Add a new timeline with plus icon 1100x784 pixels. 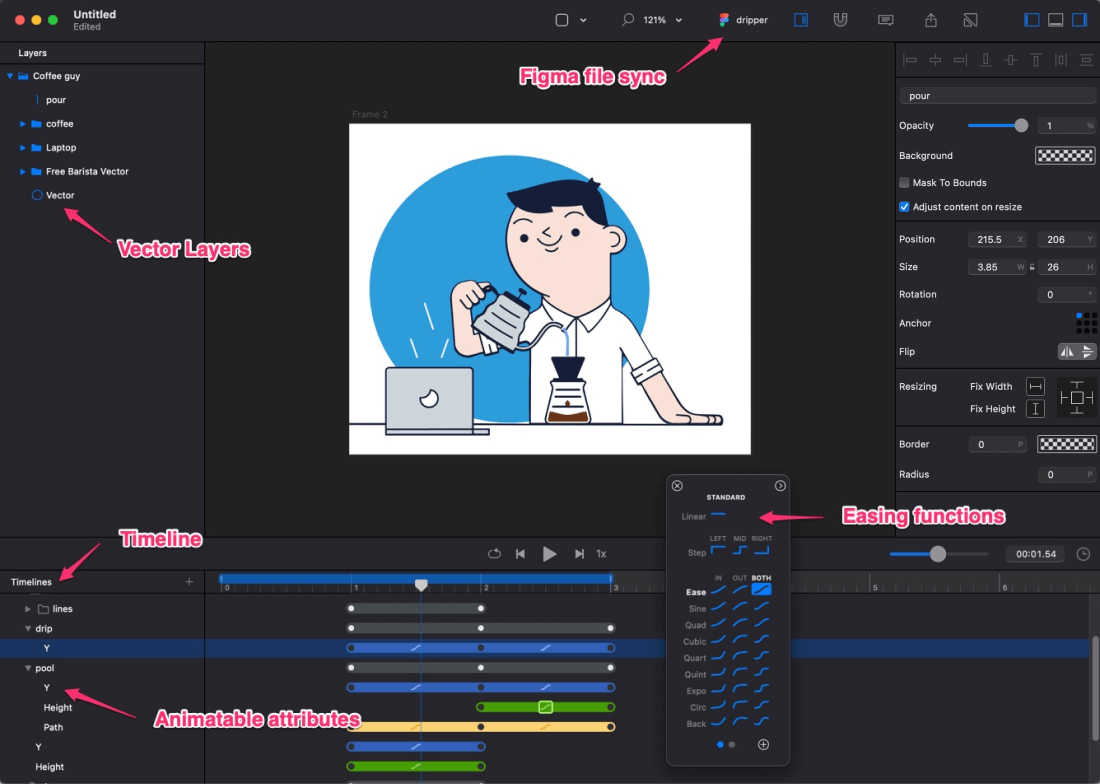(189, 582)
